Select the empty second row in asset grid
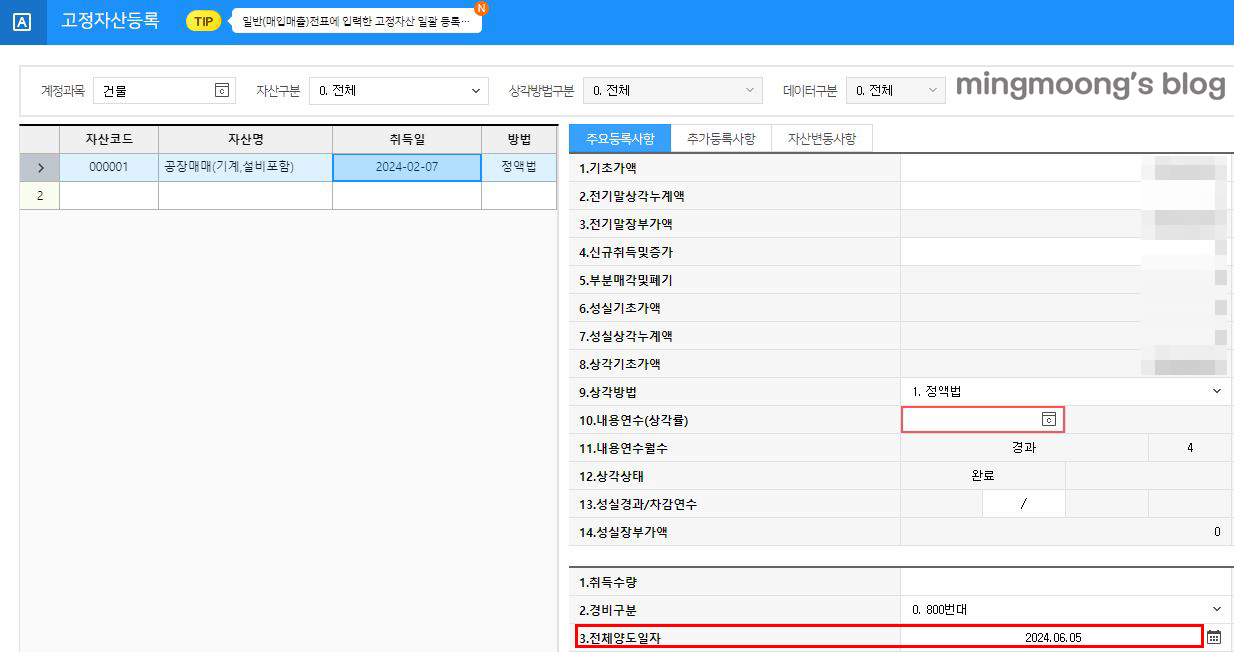Image resolution: width=1234 pixels, height=652 pixels. point(244,195)
